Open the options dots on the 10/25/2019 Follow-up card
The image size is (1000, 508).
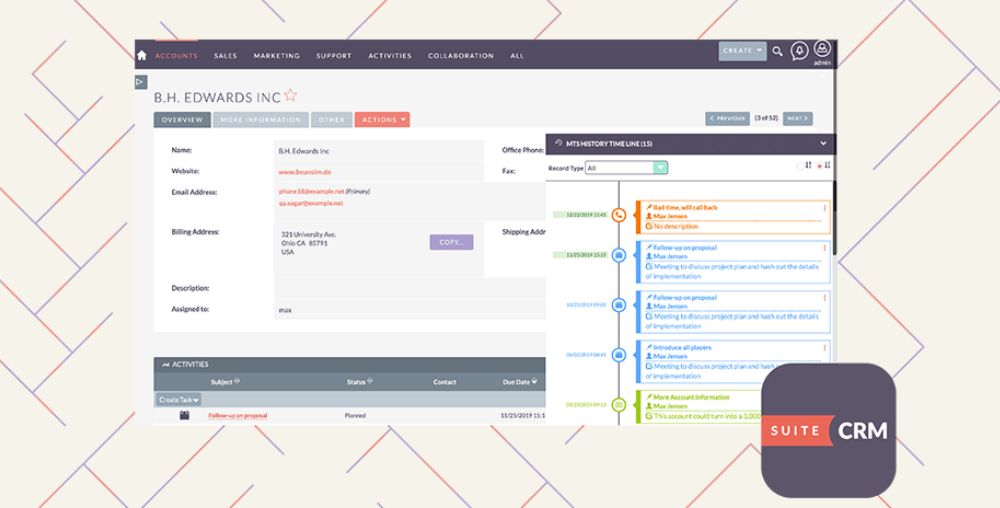[825, 298]
